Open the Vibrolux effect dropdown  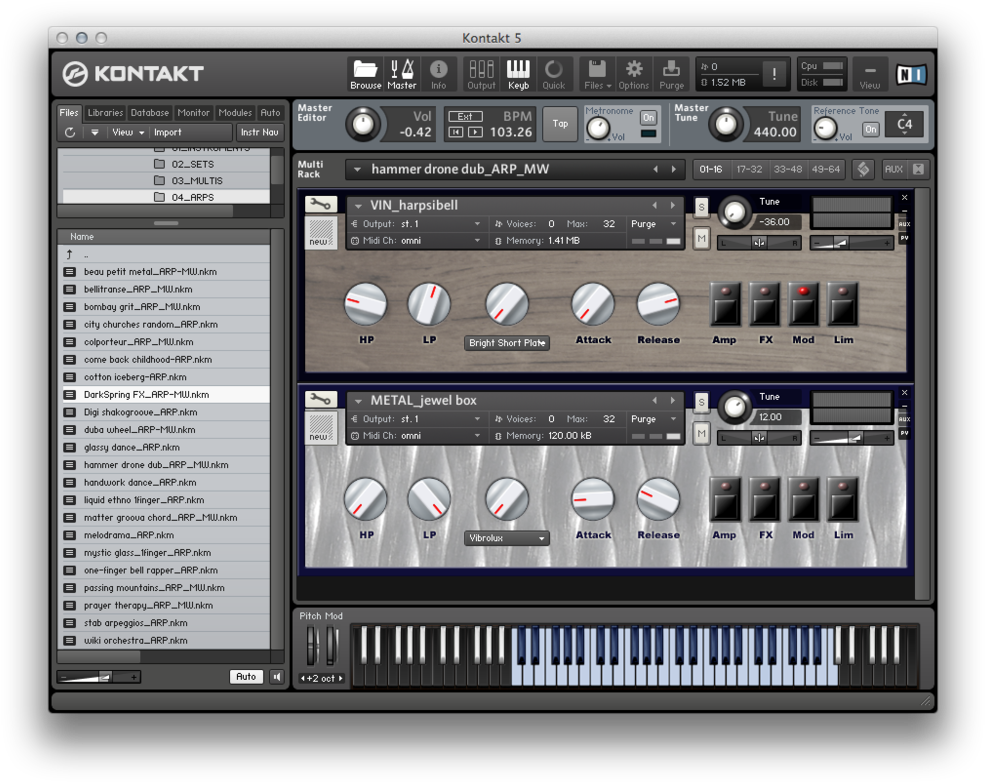click(507, 538)
